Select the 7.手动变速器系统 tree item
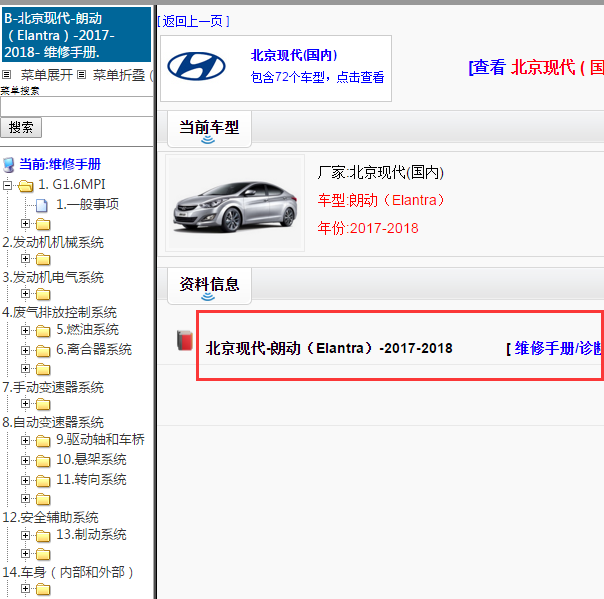 [53, 387]
